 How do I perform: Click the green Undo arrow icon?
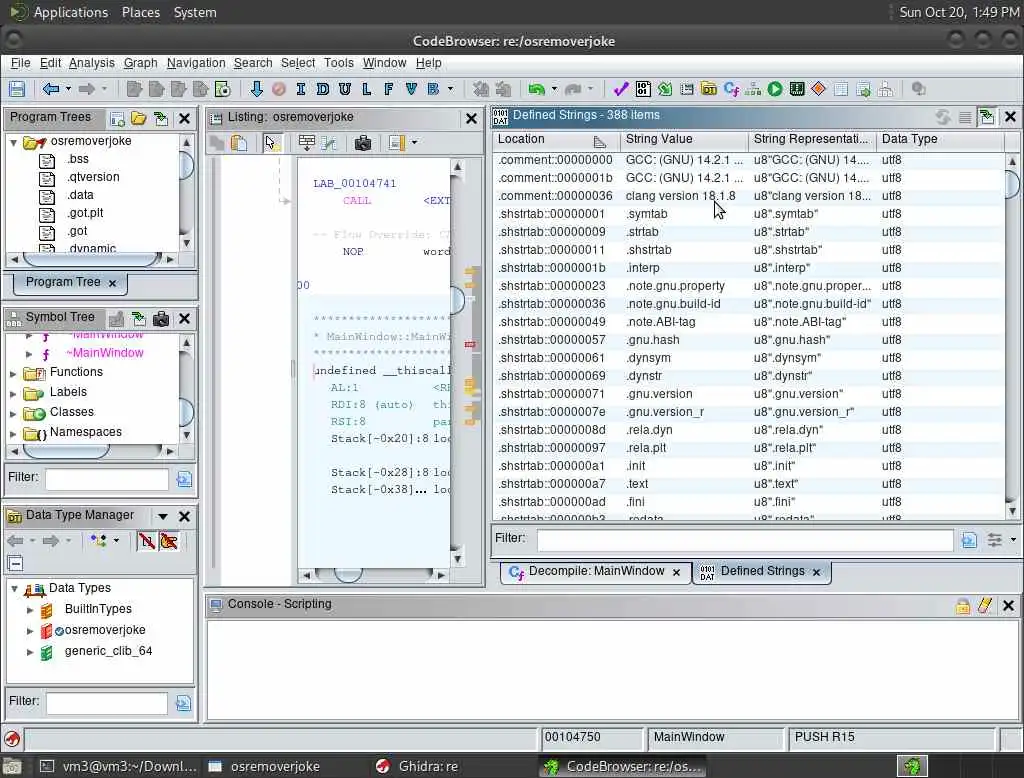click(x=537, y=89)
